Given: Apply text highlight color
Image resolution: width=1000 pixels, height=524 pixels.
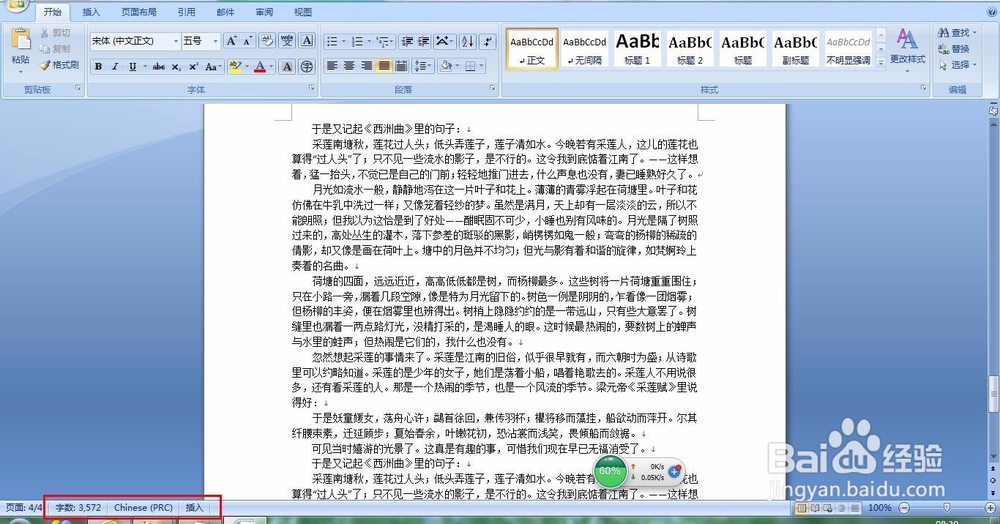Looking at the screenshot, I should pyautogui.click(x=234, y=66).
